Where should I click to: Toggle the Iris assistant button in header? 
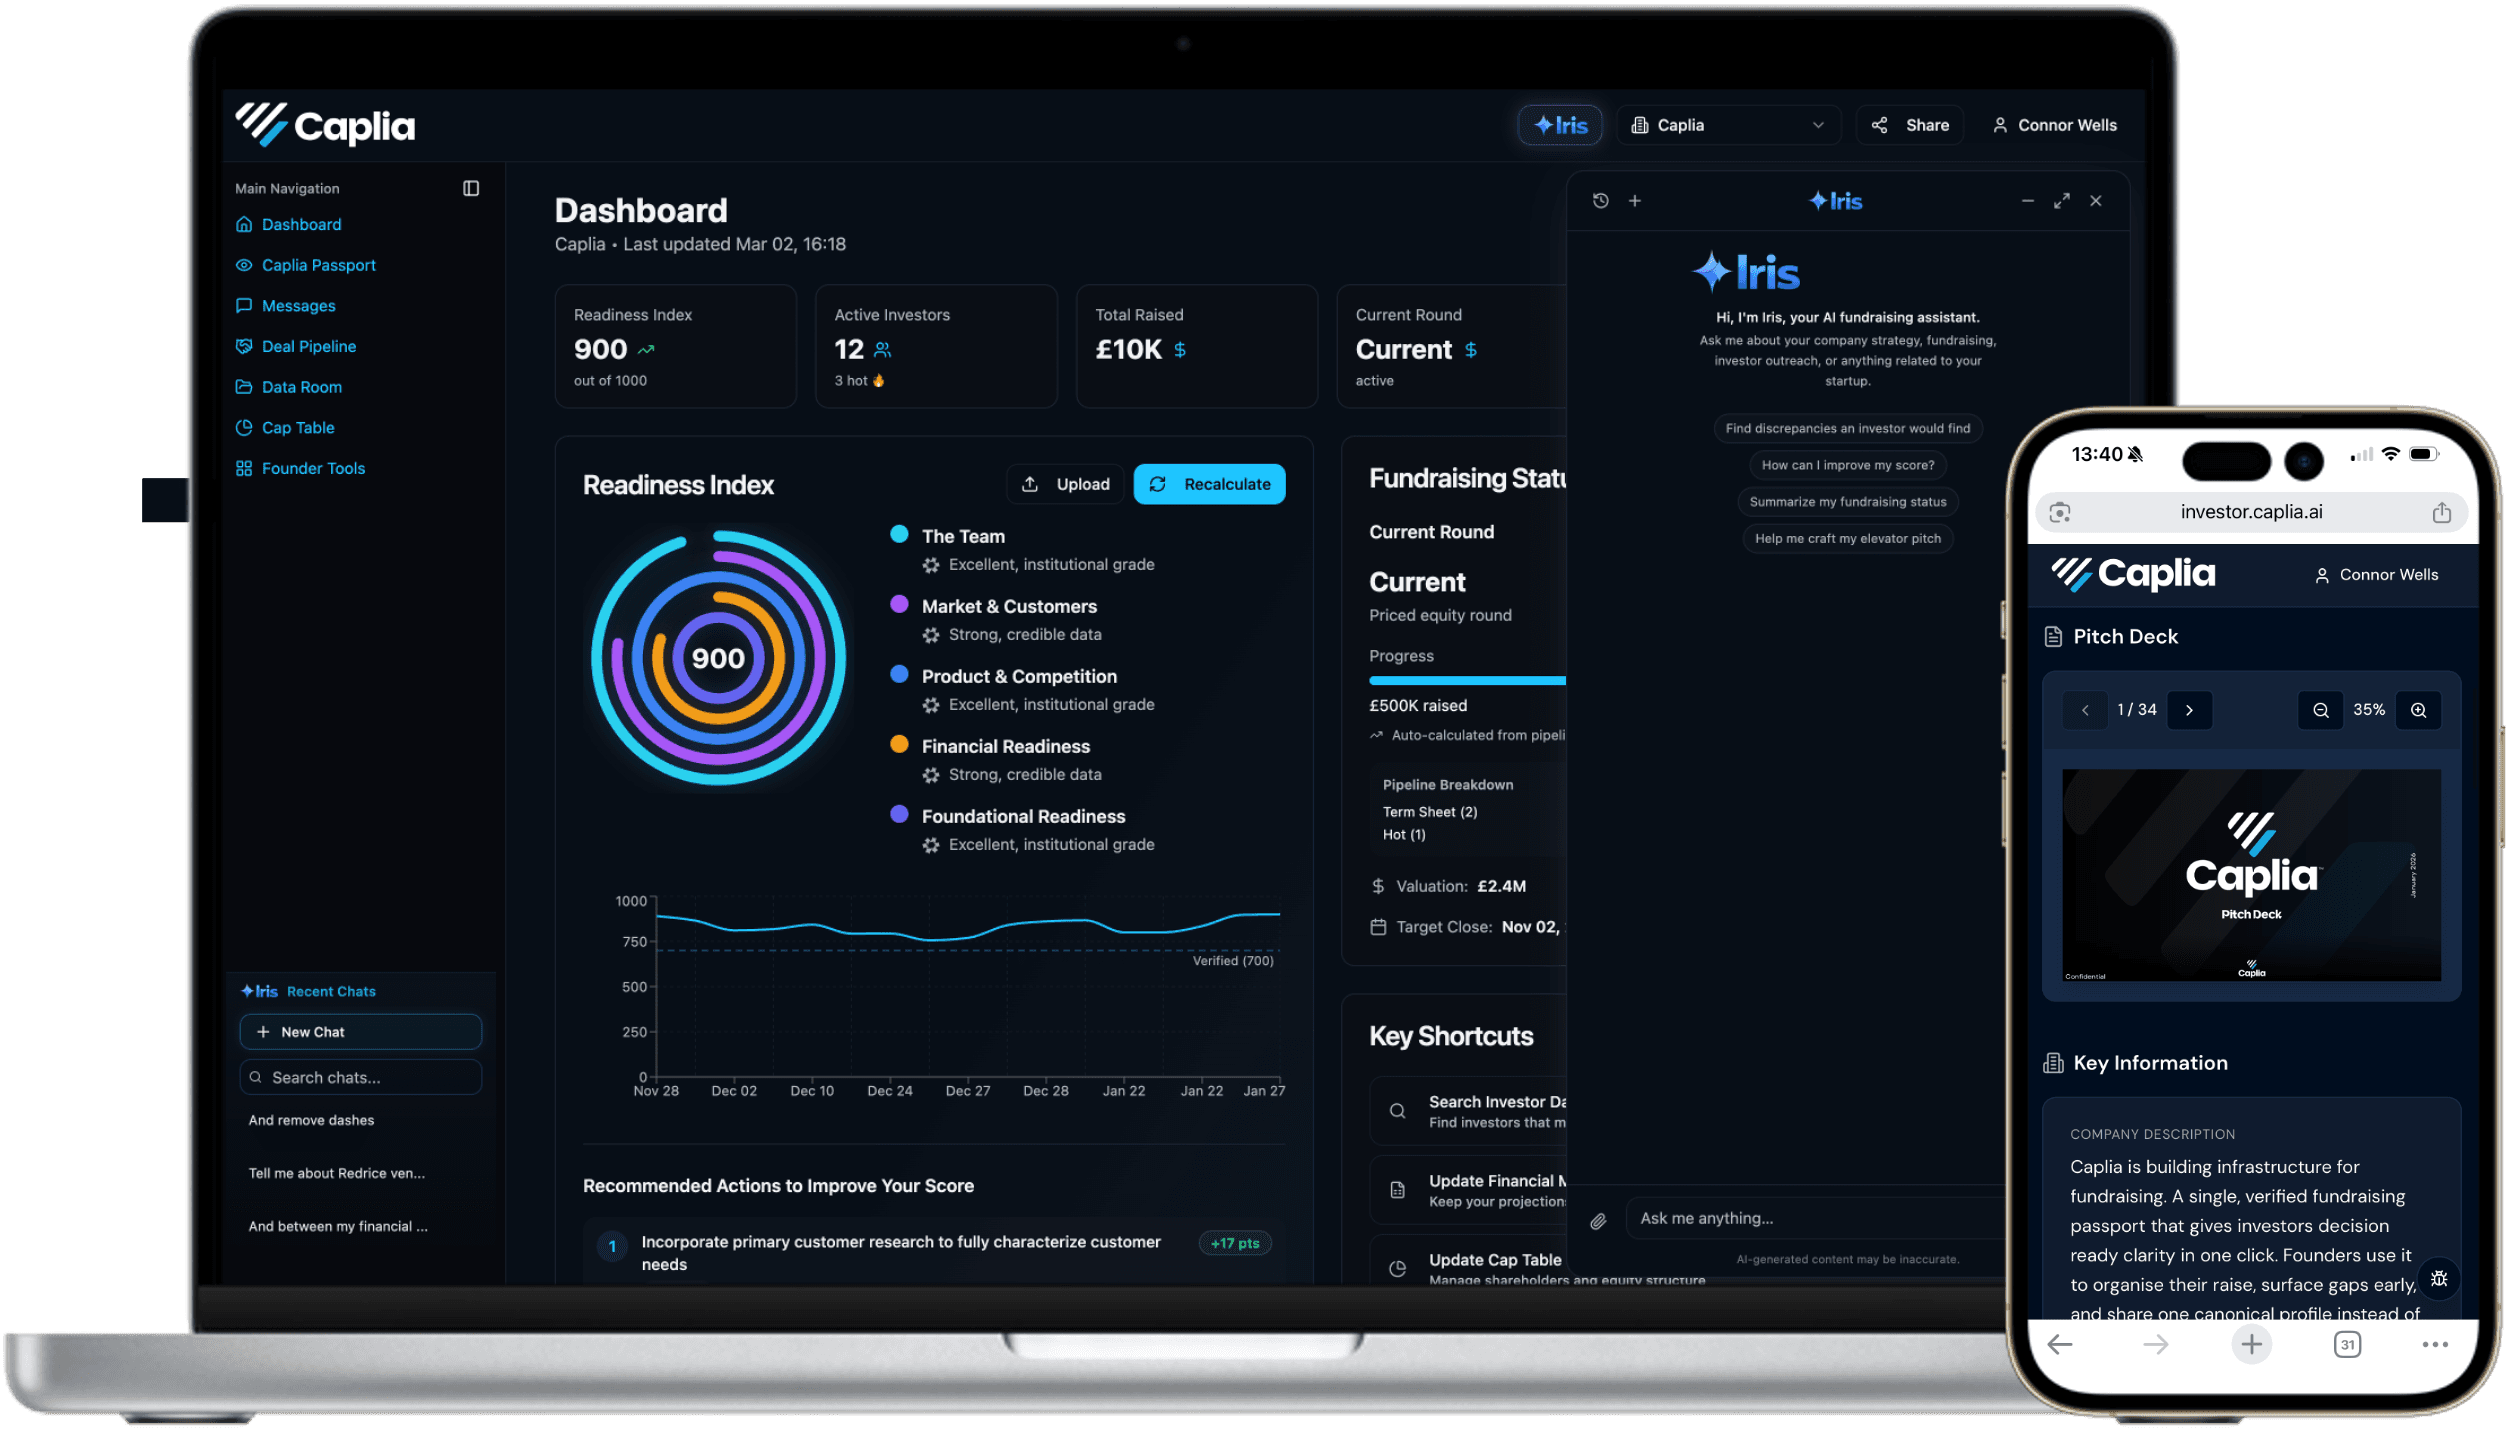click(x=1560, y=125)
